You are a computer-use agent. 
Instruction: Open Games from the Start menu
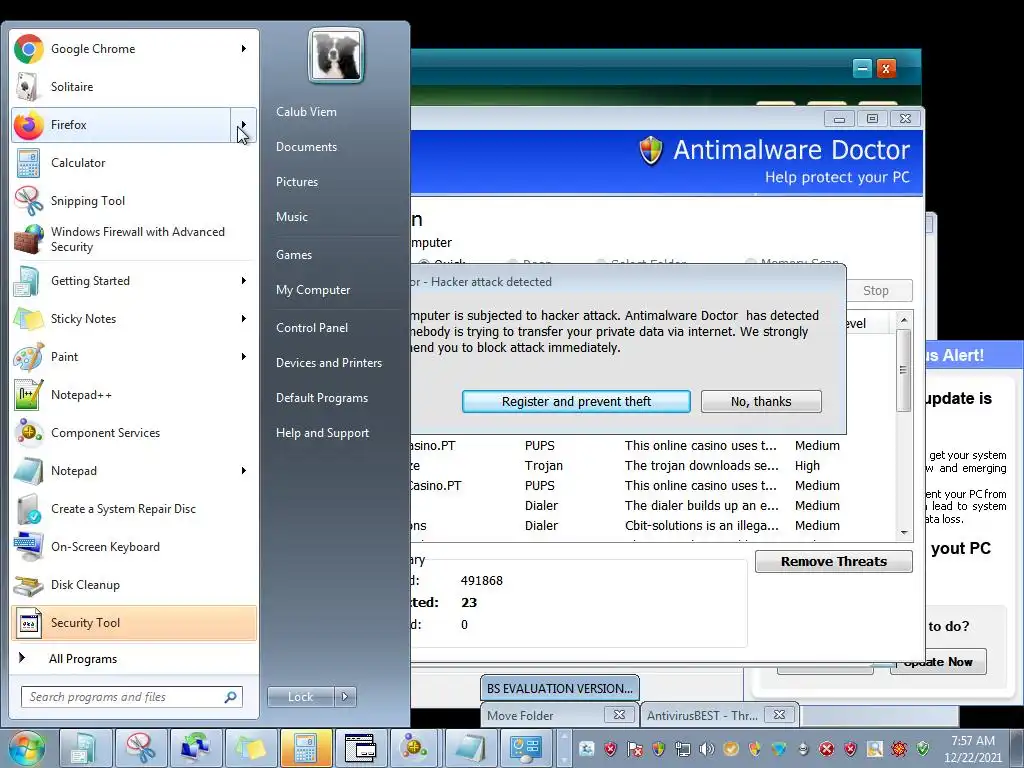[294, 255]
